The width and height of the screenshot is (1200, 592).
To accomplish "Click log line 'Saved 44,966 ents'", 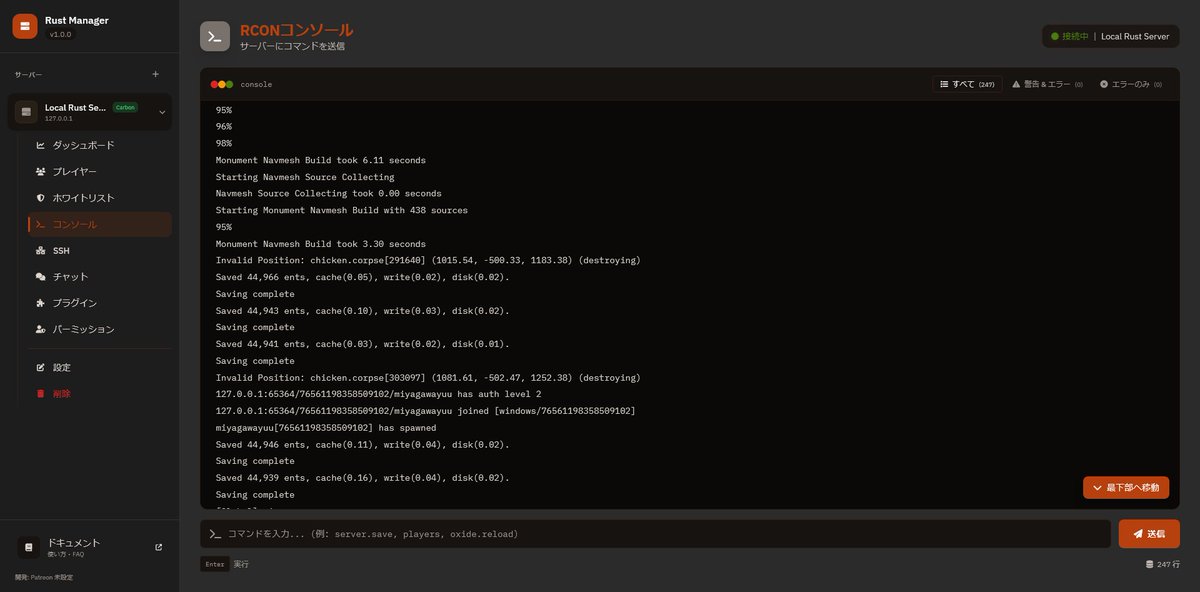I will point(363,277).
